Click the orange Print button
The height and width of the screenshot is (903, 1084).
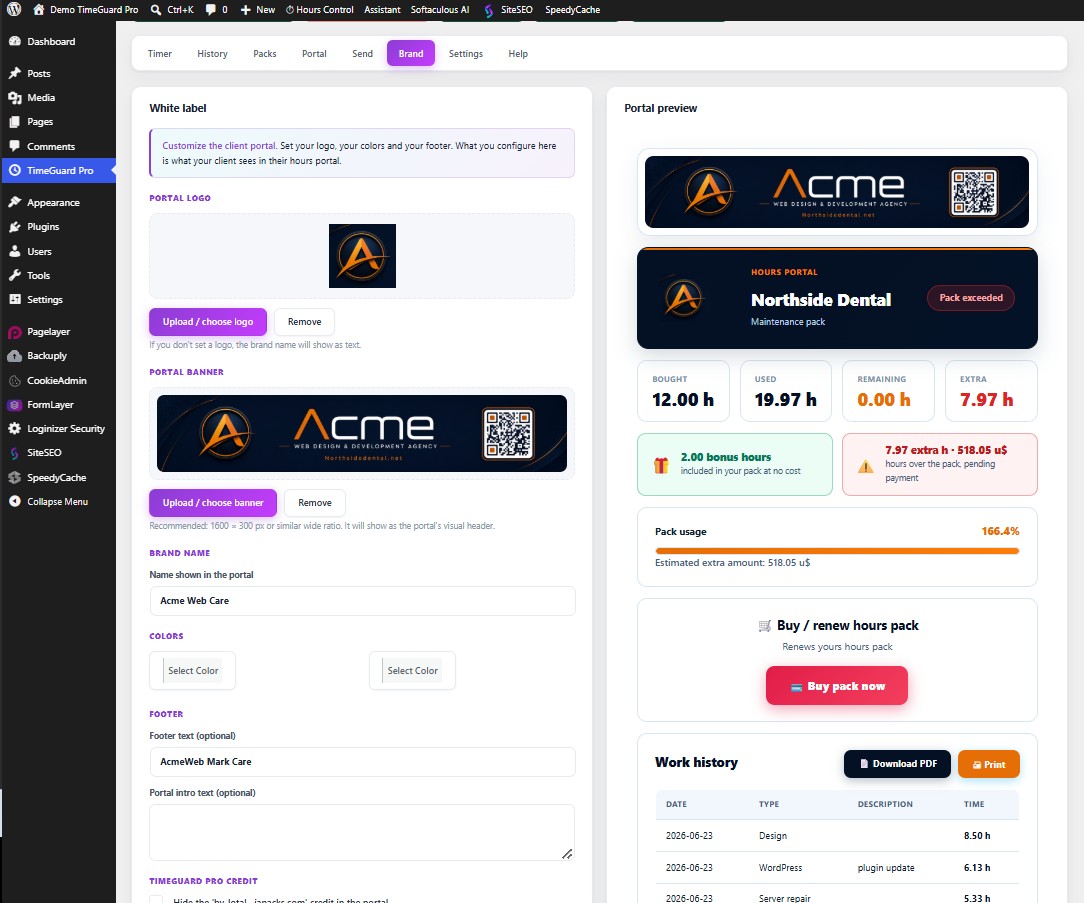(x=989, y=764)
